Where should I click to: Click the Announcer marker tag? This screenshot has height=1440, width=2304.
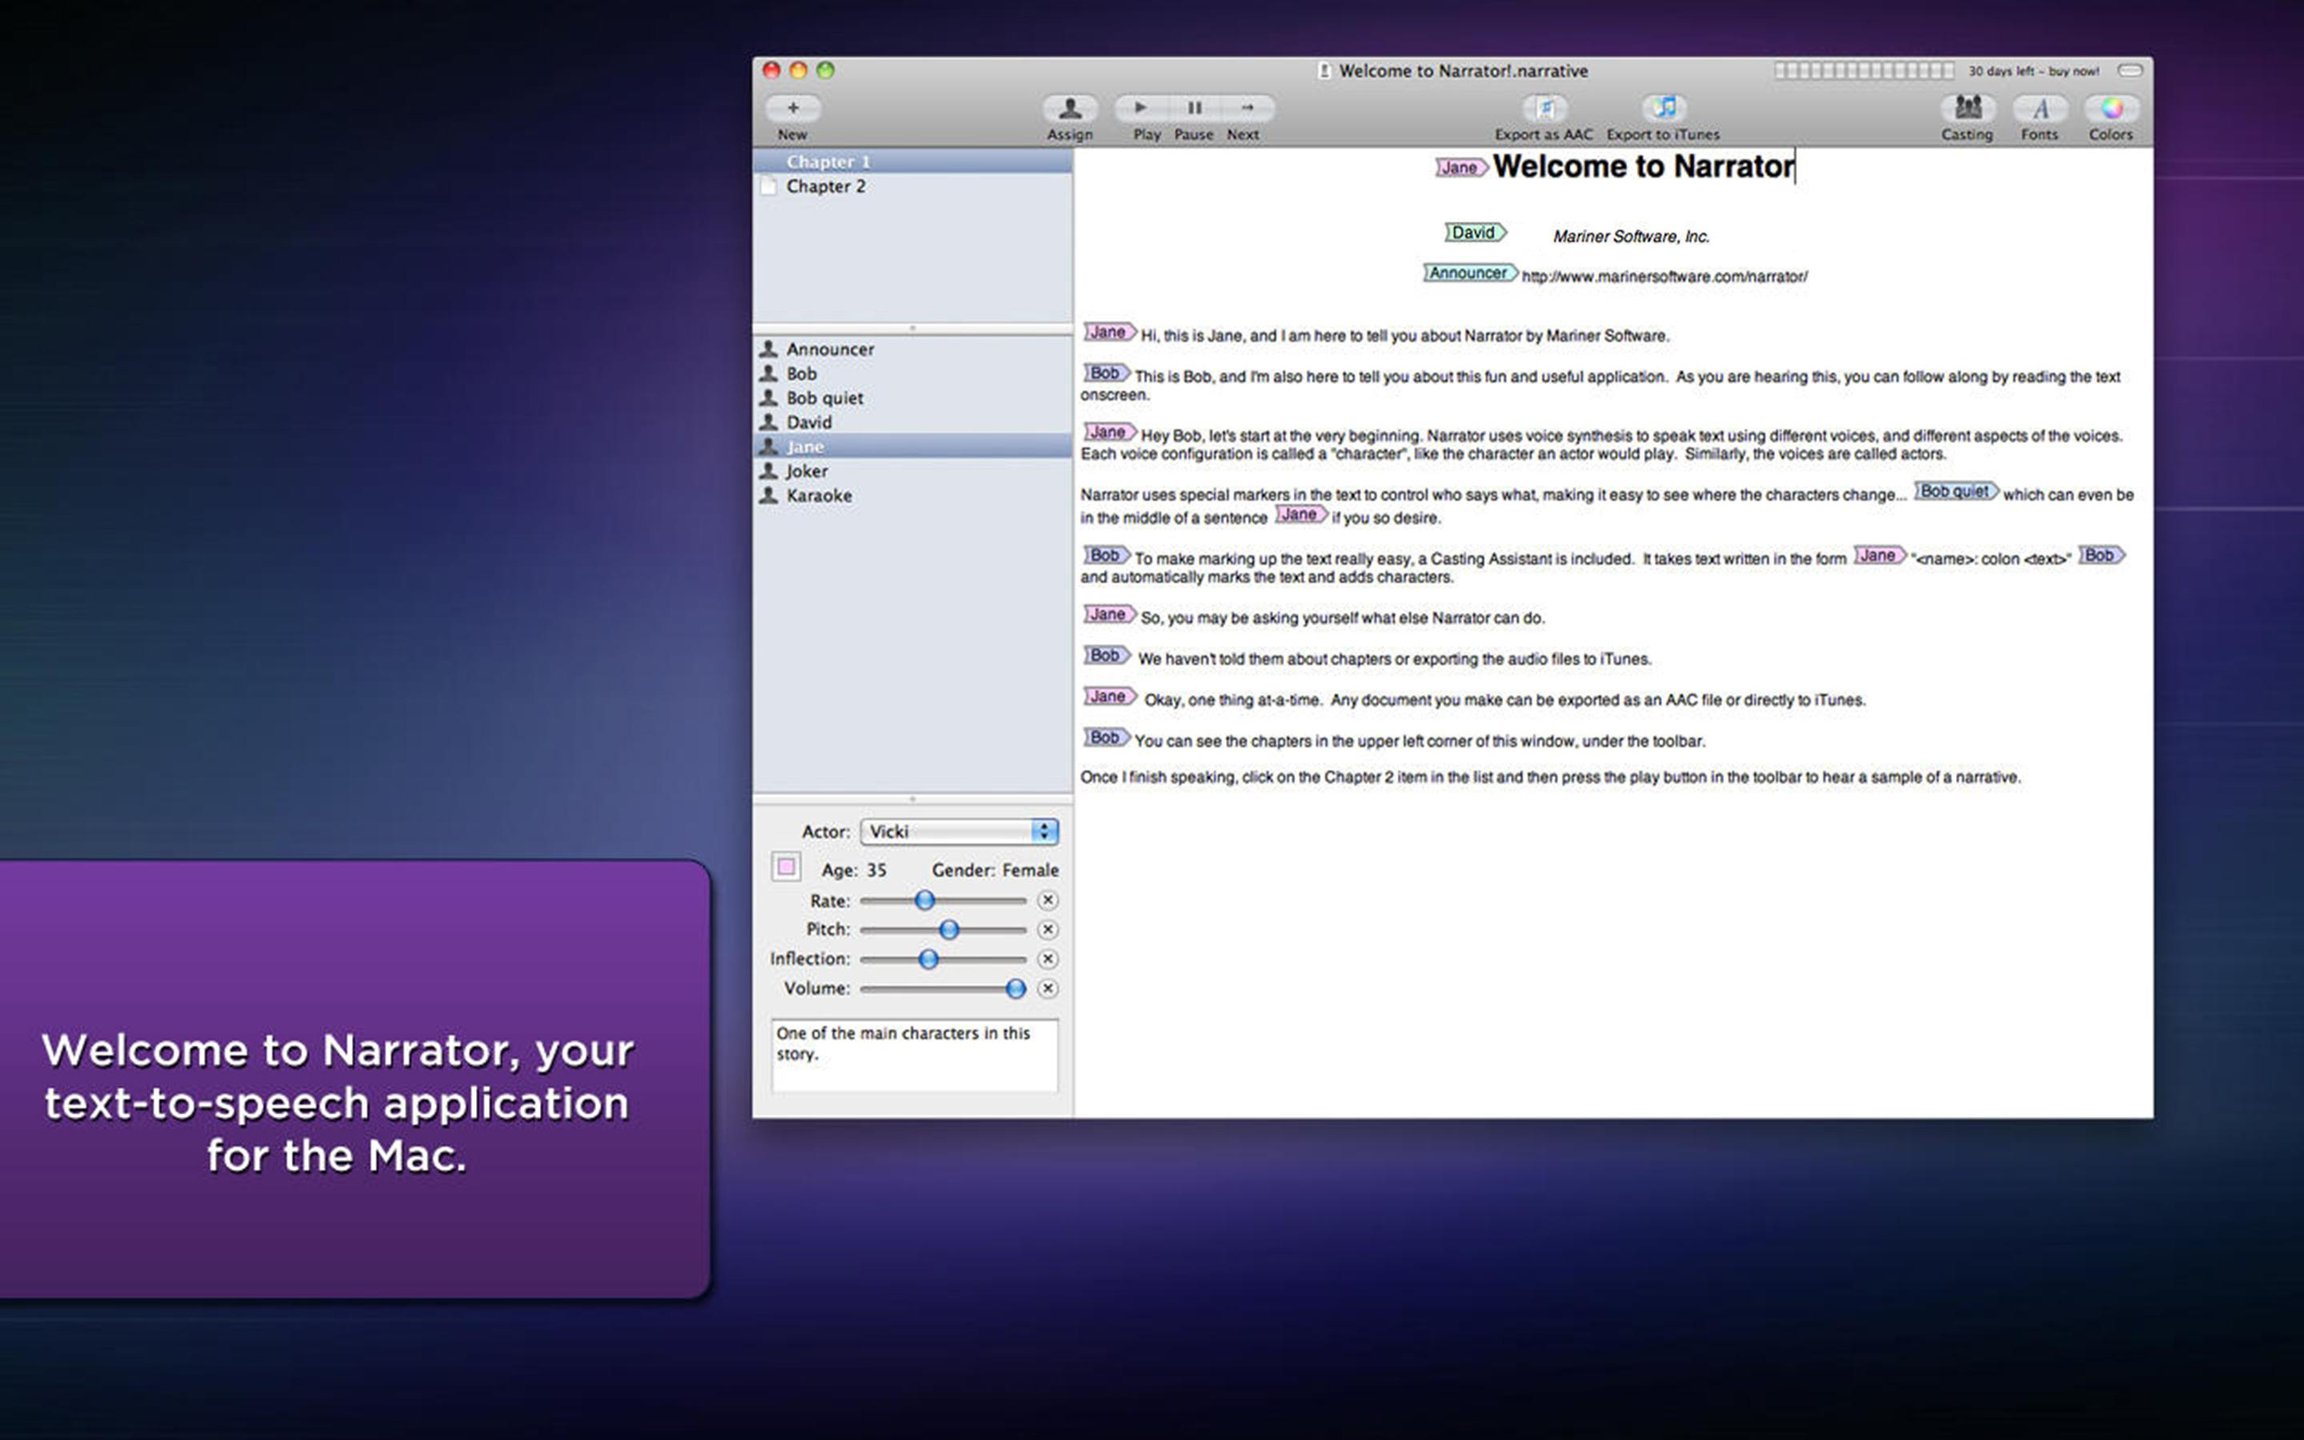click(1470, 273)
